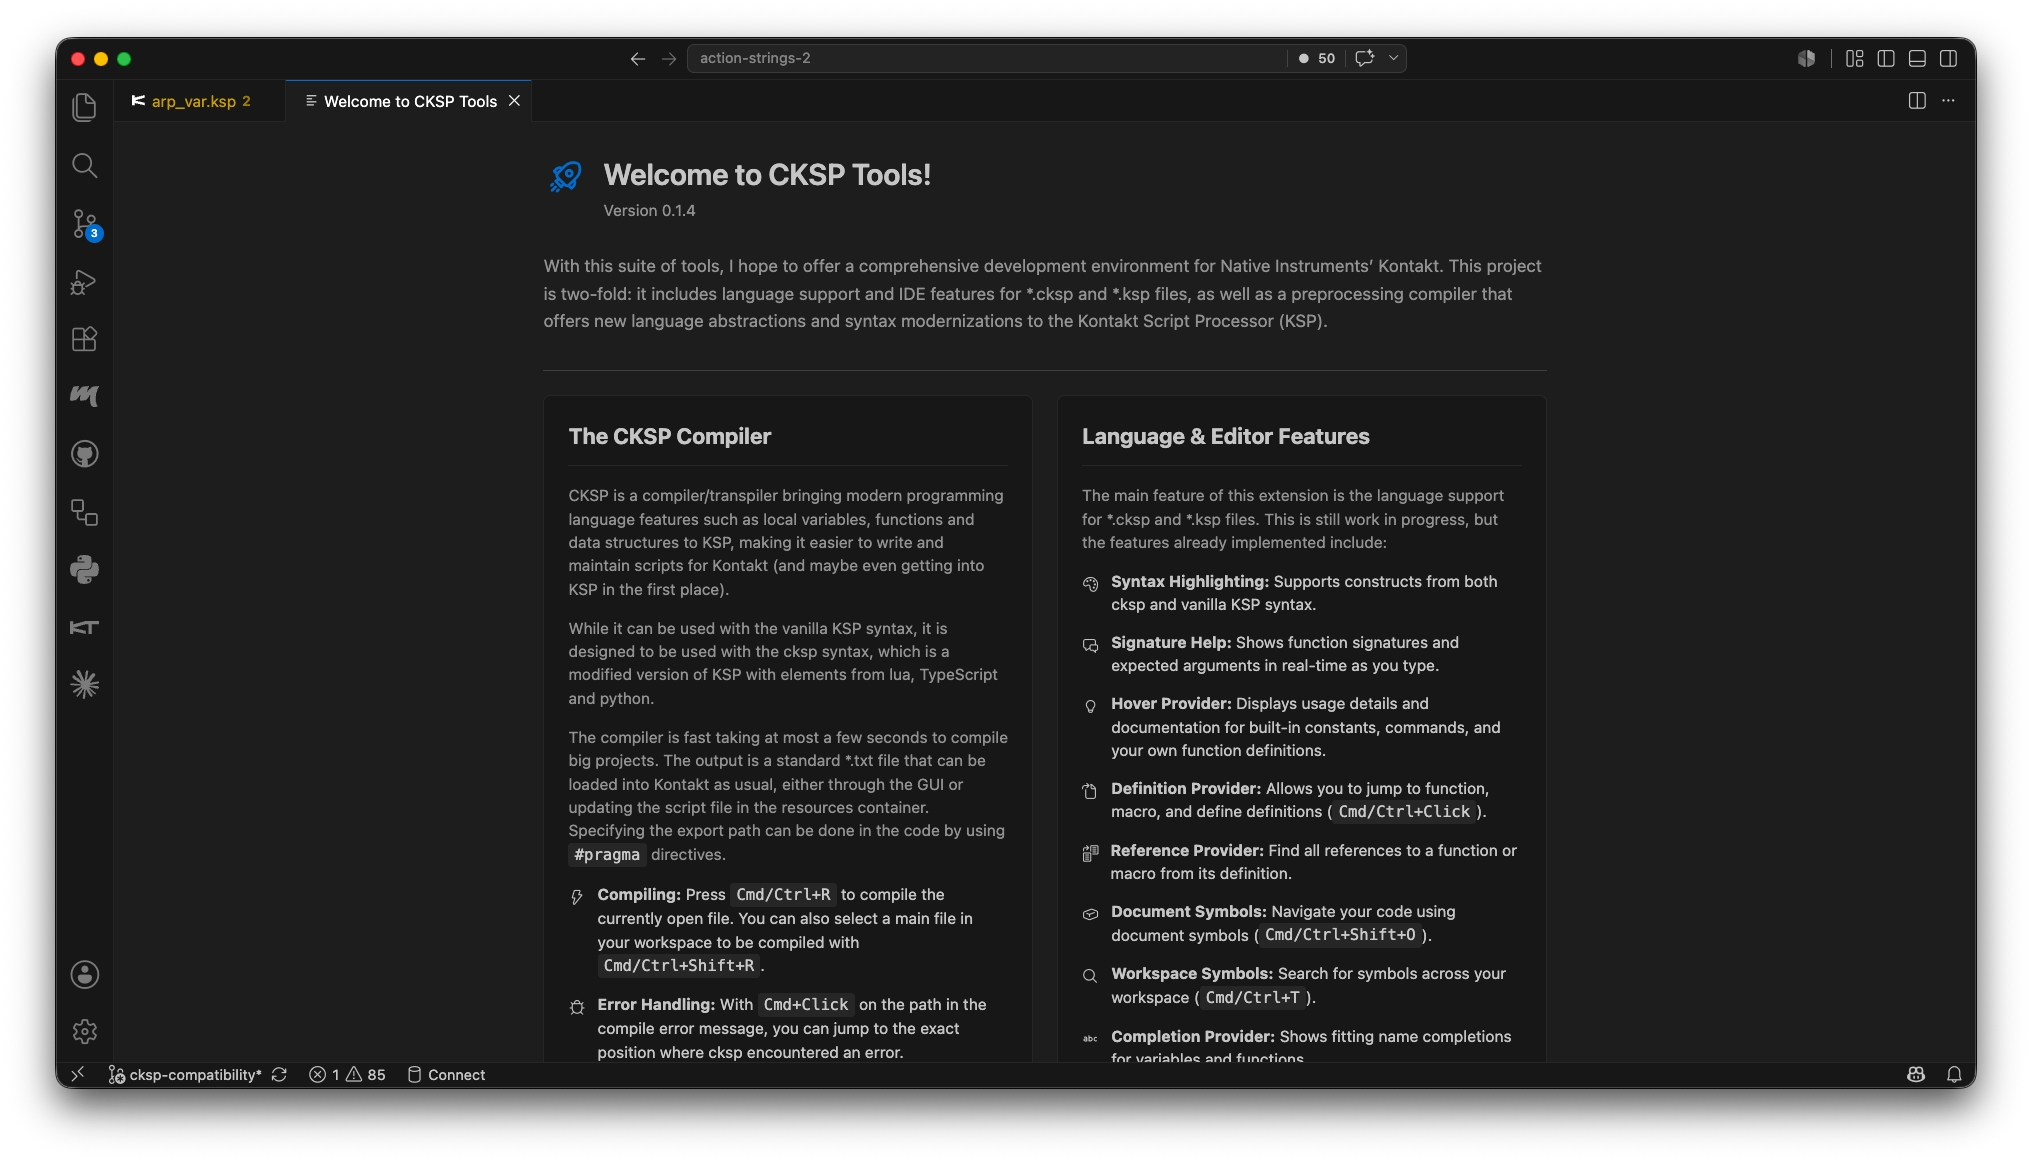Toggle the secondary side bar
The image size is (2032, 1162).
pyautogui.click(x=1948, y=59)
